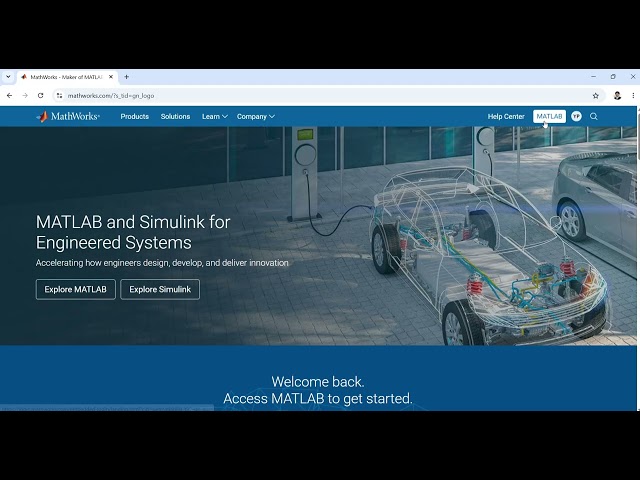
Task: Click the MathWorks logo
Action: (68, 116)
